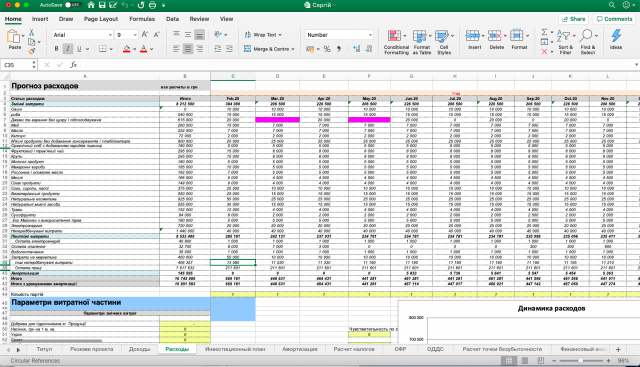Click the Save disk icon in title bar
This screenshot has height=367, width=640.
click(x=102, y=5)
